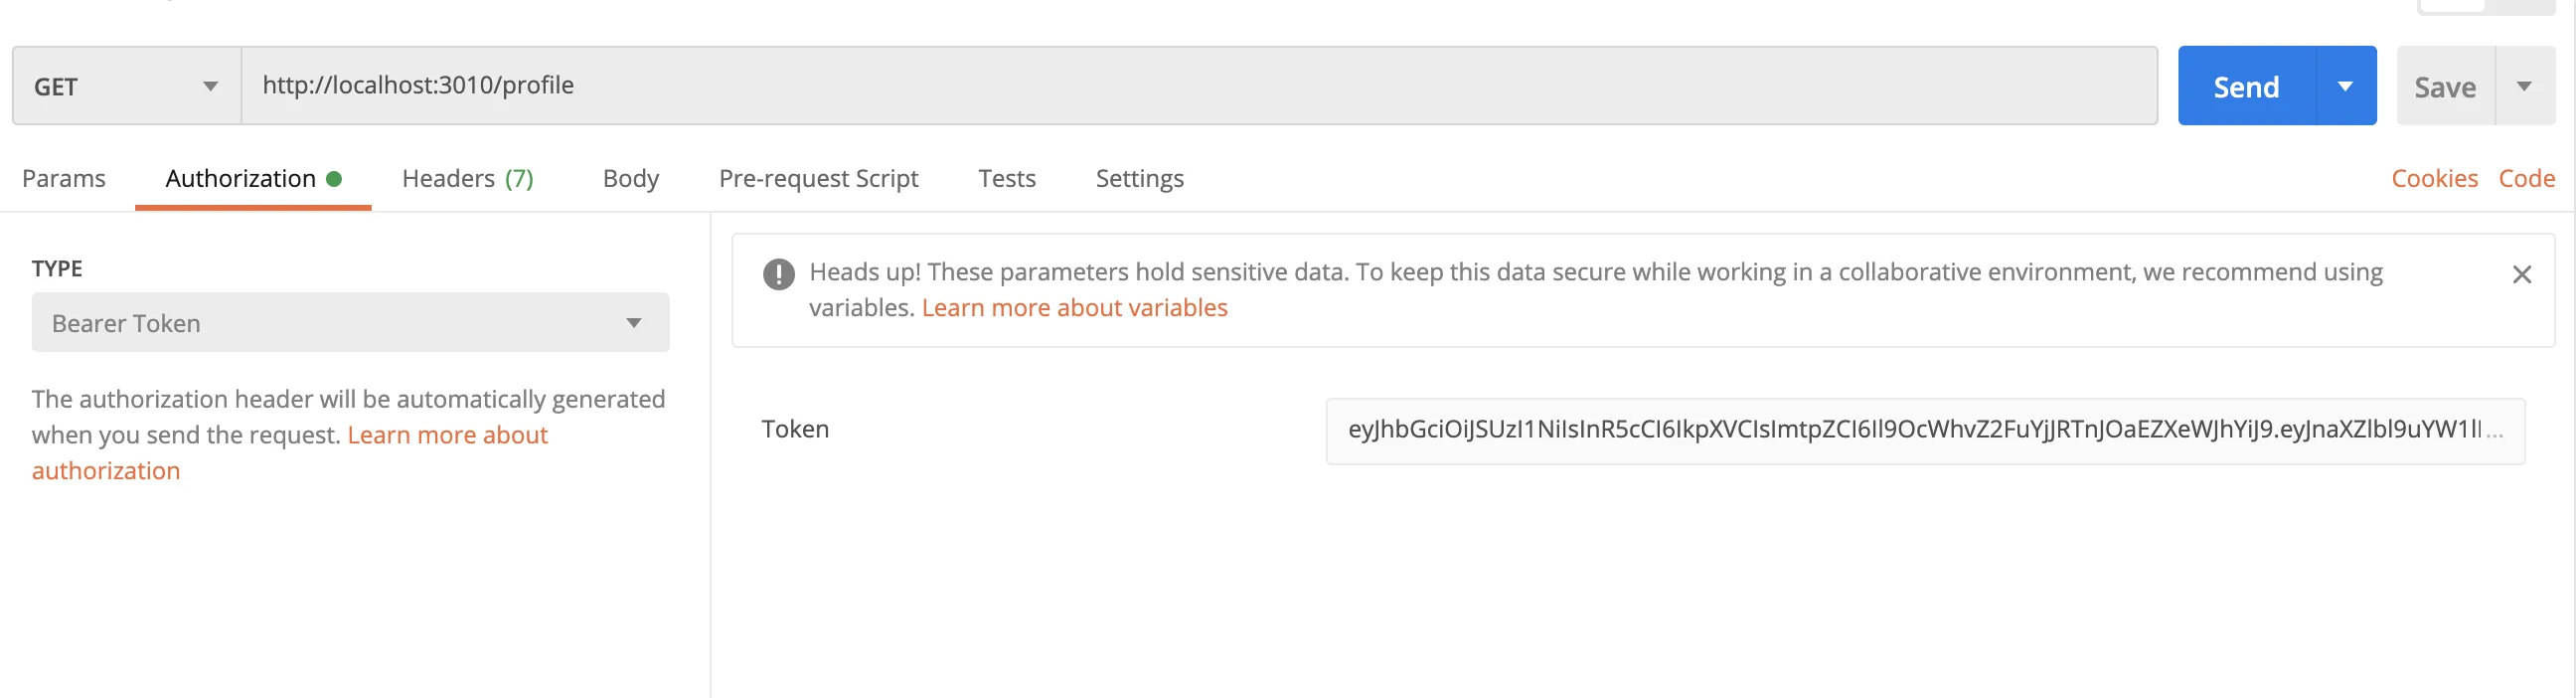This screenshot has height=698, width=2576.
Task: Open the Headers (7) tab
Action: coord(467,178)
